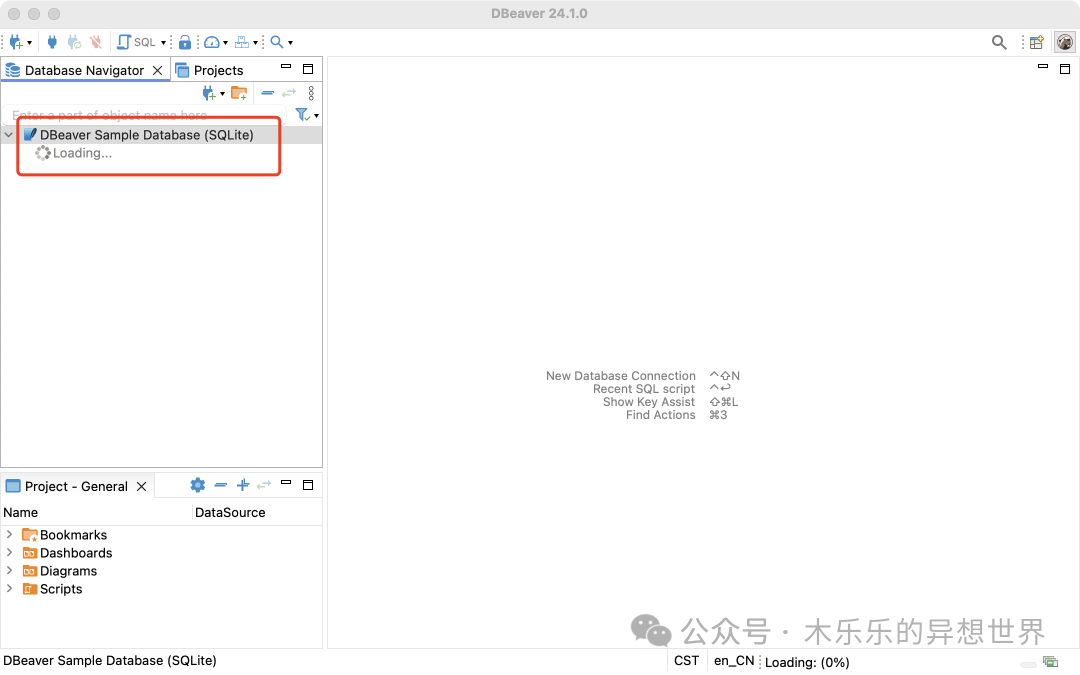Maximize the Project - General panel
This screenshot has width=1080, height=675.
click(308, 485)
